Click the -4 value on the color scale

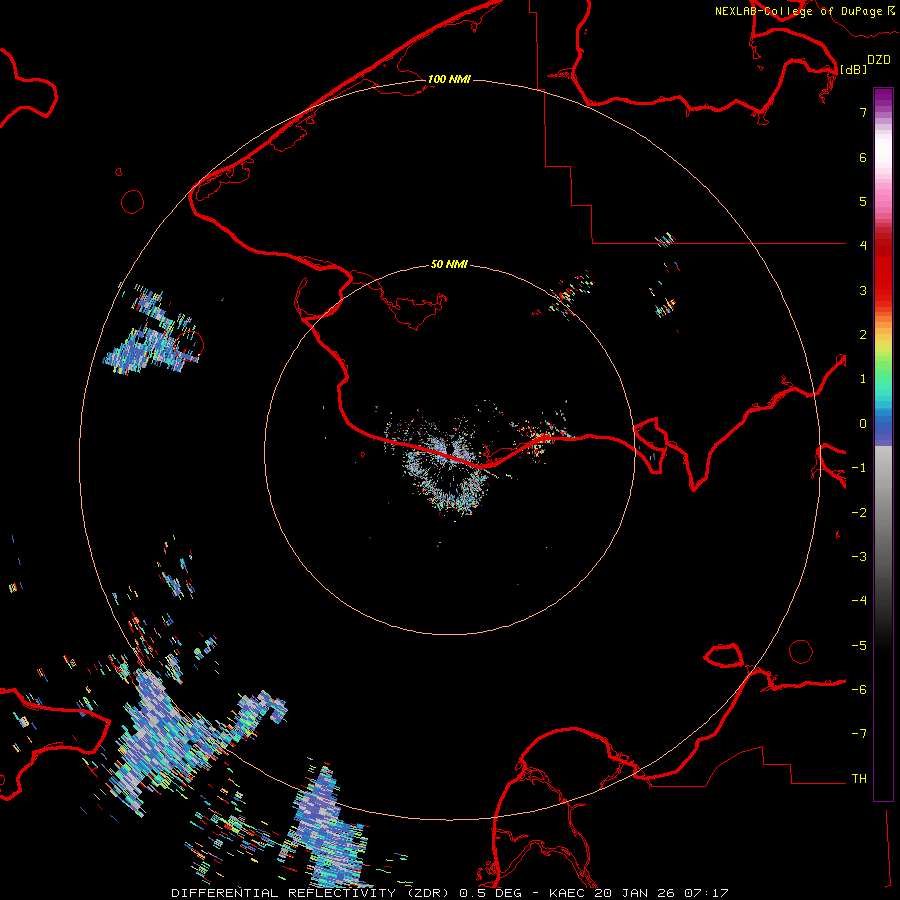(x=859, y=601)
